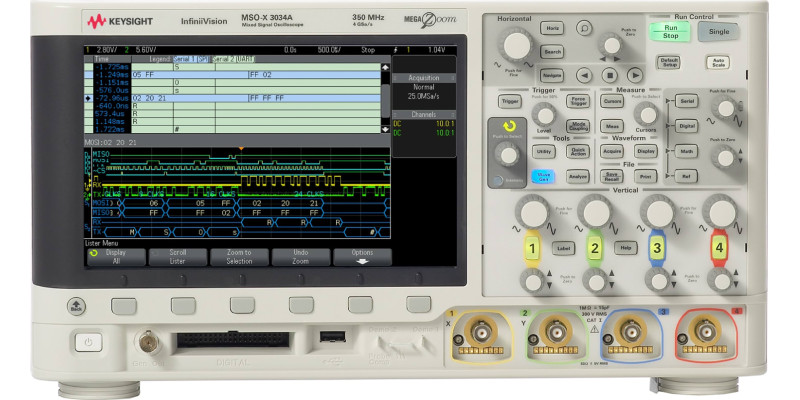800x400 pixels.
Task: Tap the Search key
Action: point(552,52)
